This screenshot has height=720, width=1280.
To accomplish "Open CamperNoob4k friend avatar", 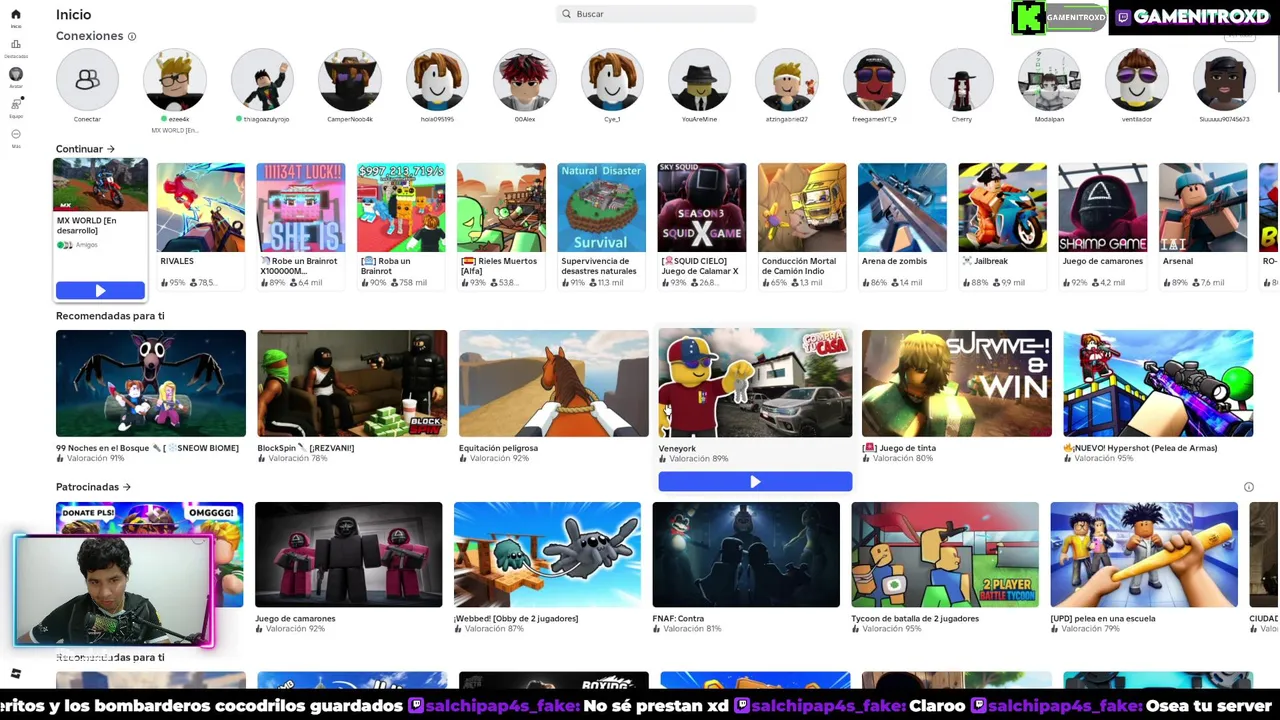I will 350,79.
